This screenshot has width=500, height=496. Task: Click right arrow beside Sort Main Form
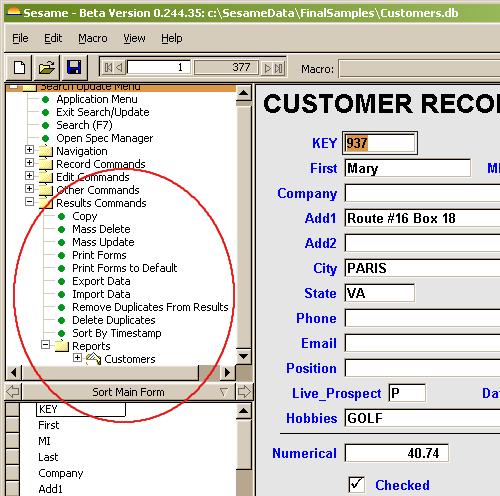coord(244,392)
